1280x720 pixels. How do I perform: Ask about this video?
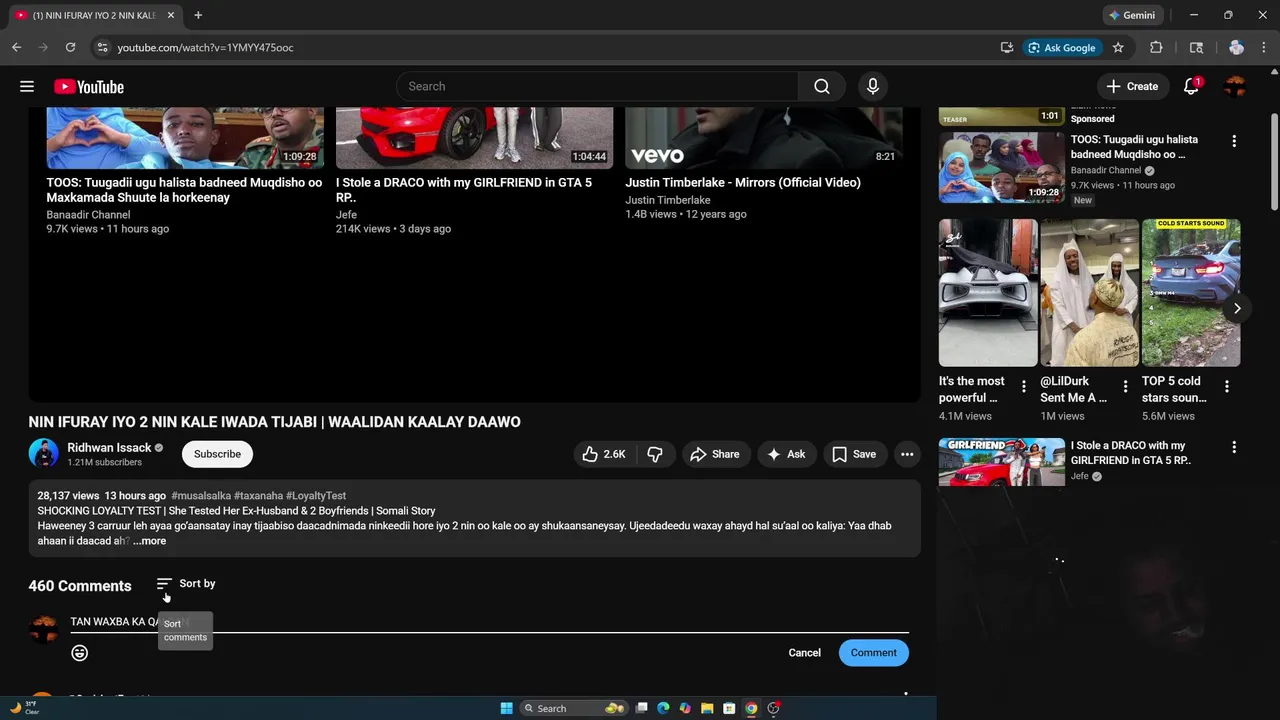coord(786,454)
